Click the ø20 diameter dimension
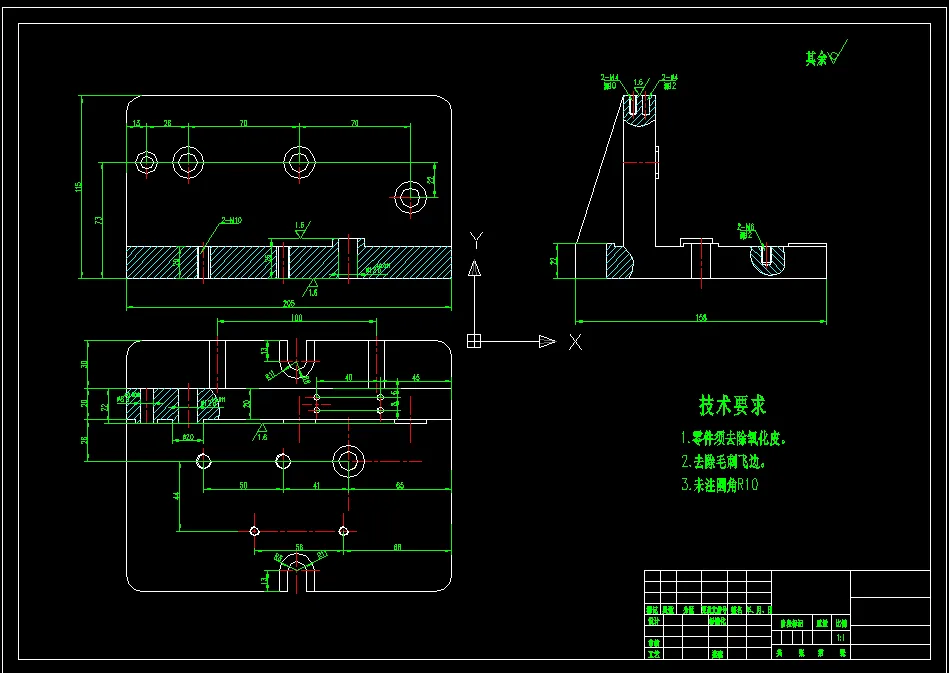The image size is (949, 673). 188,437
